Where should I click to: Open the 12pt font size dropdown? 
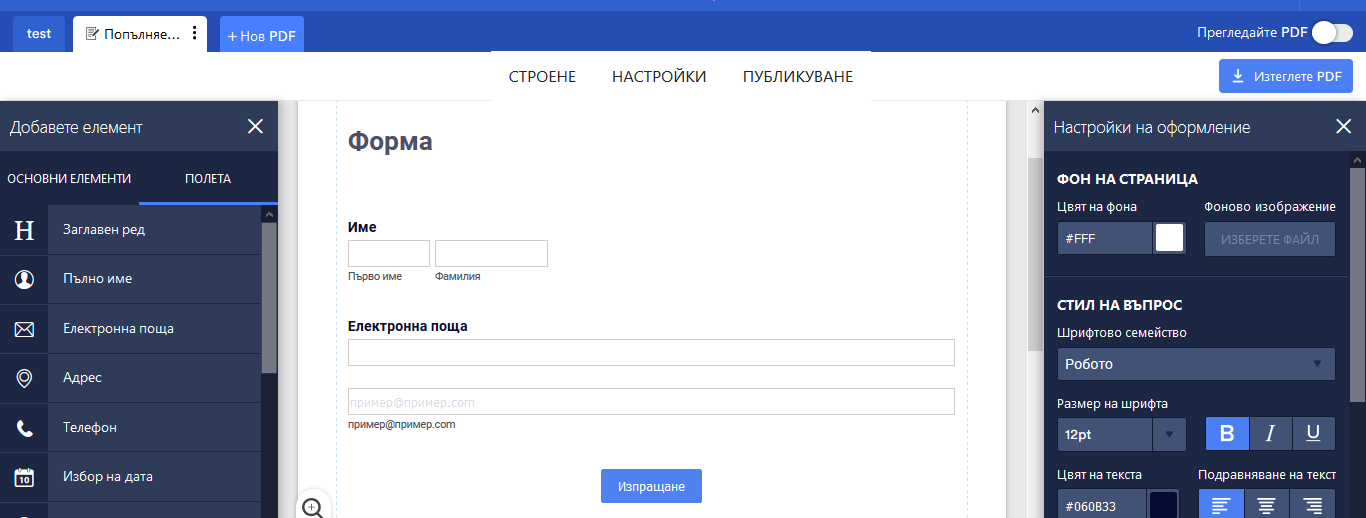tap(1121, 435)
